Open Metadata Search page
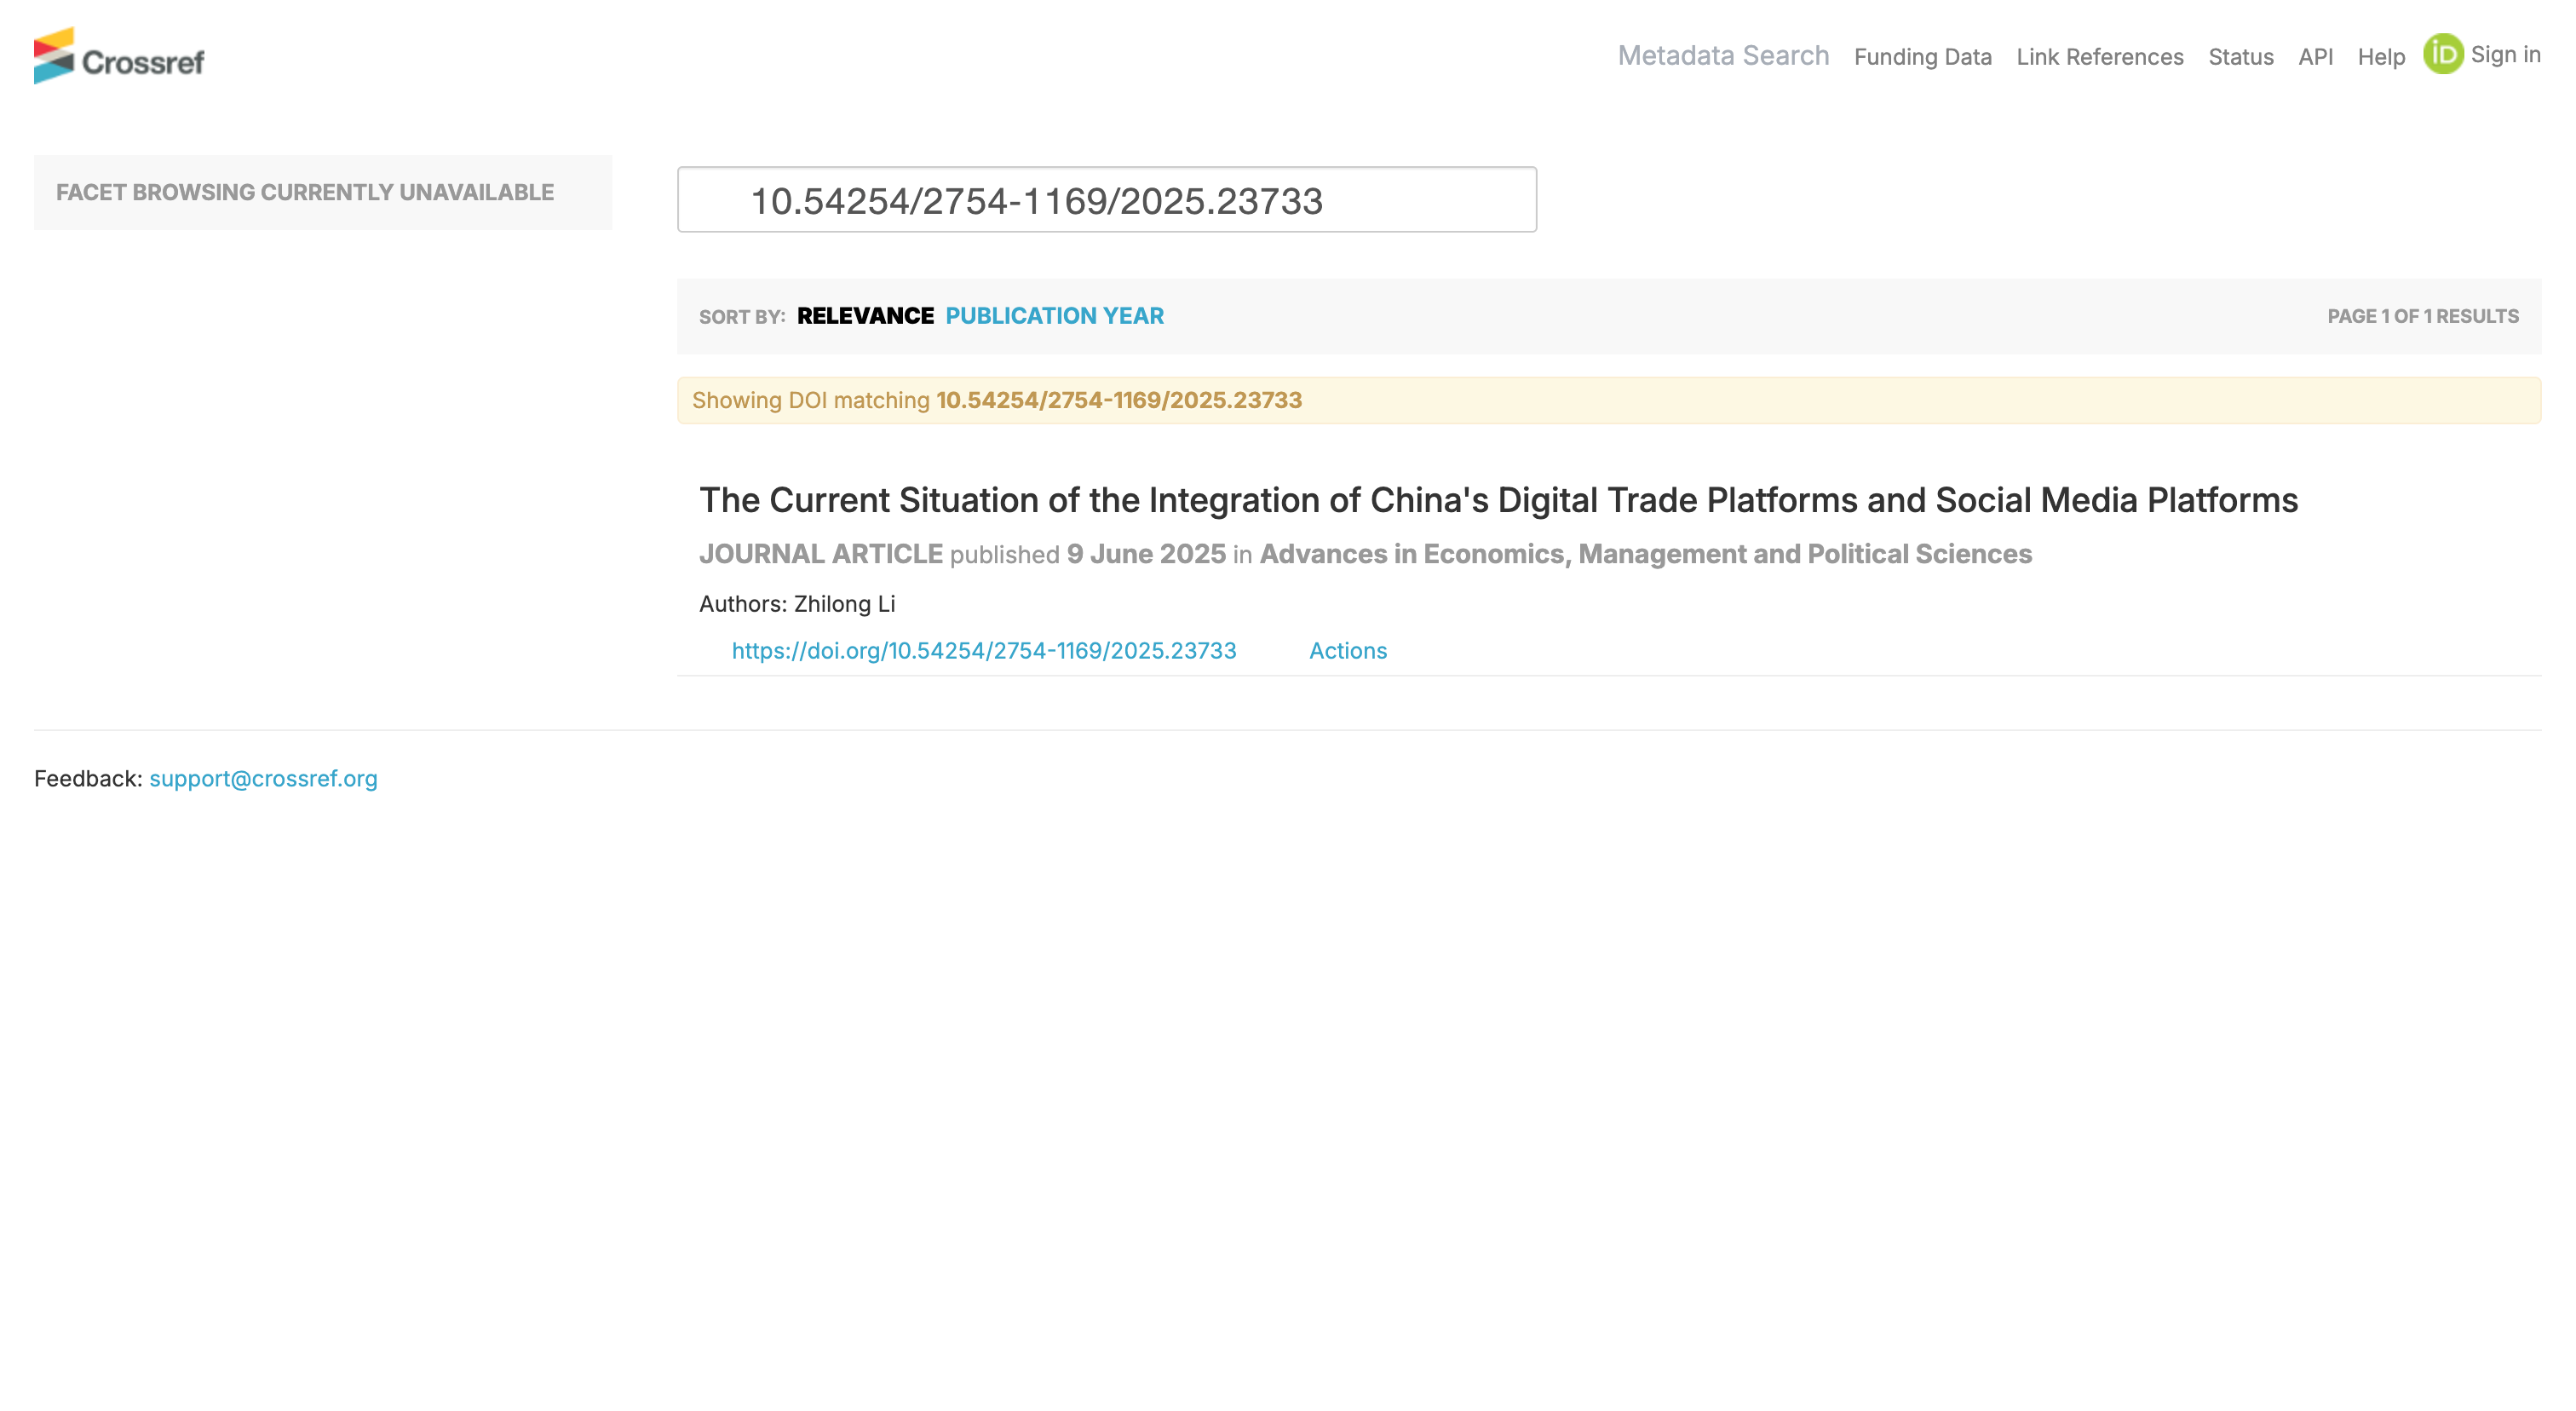 (x=1723, y=56)
